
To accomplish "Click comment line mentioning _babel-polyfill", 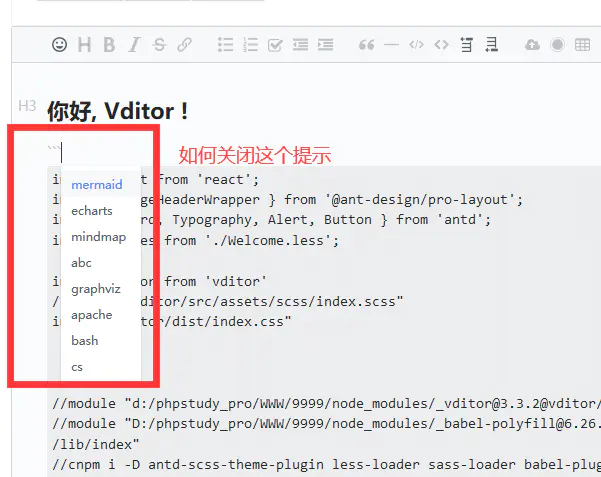I will (x=326, y=423).
